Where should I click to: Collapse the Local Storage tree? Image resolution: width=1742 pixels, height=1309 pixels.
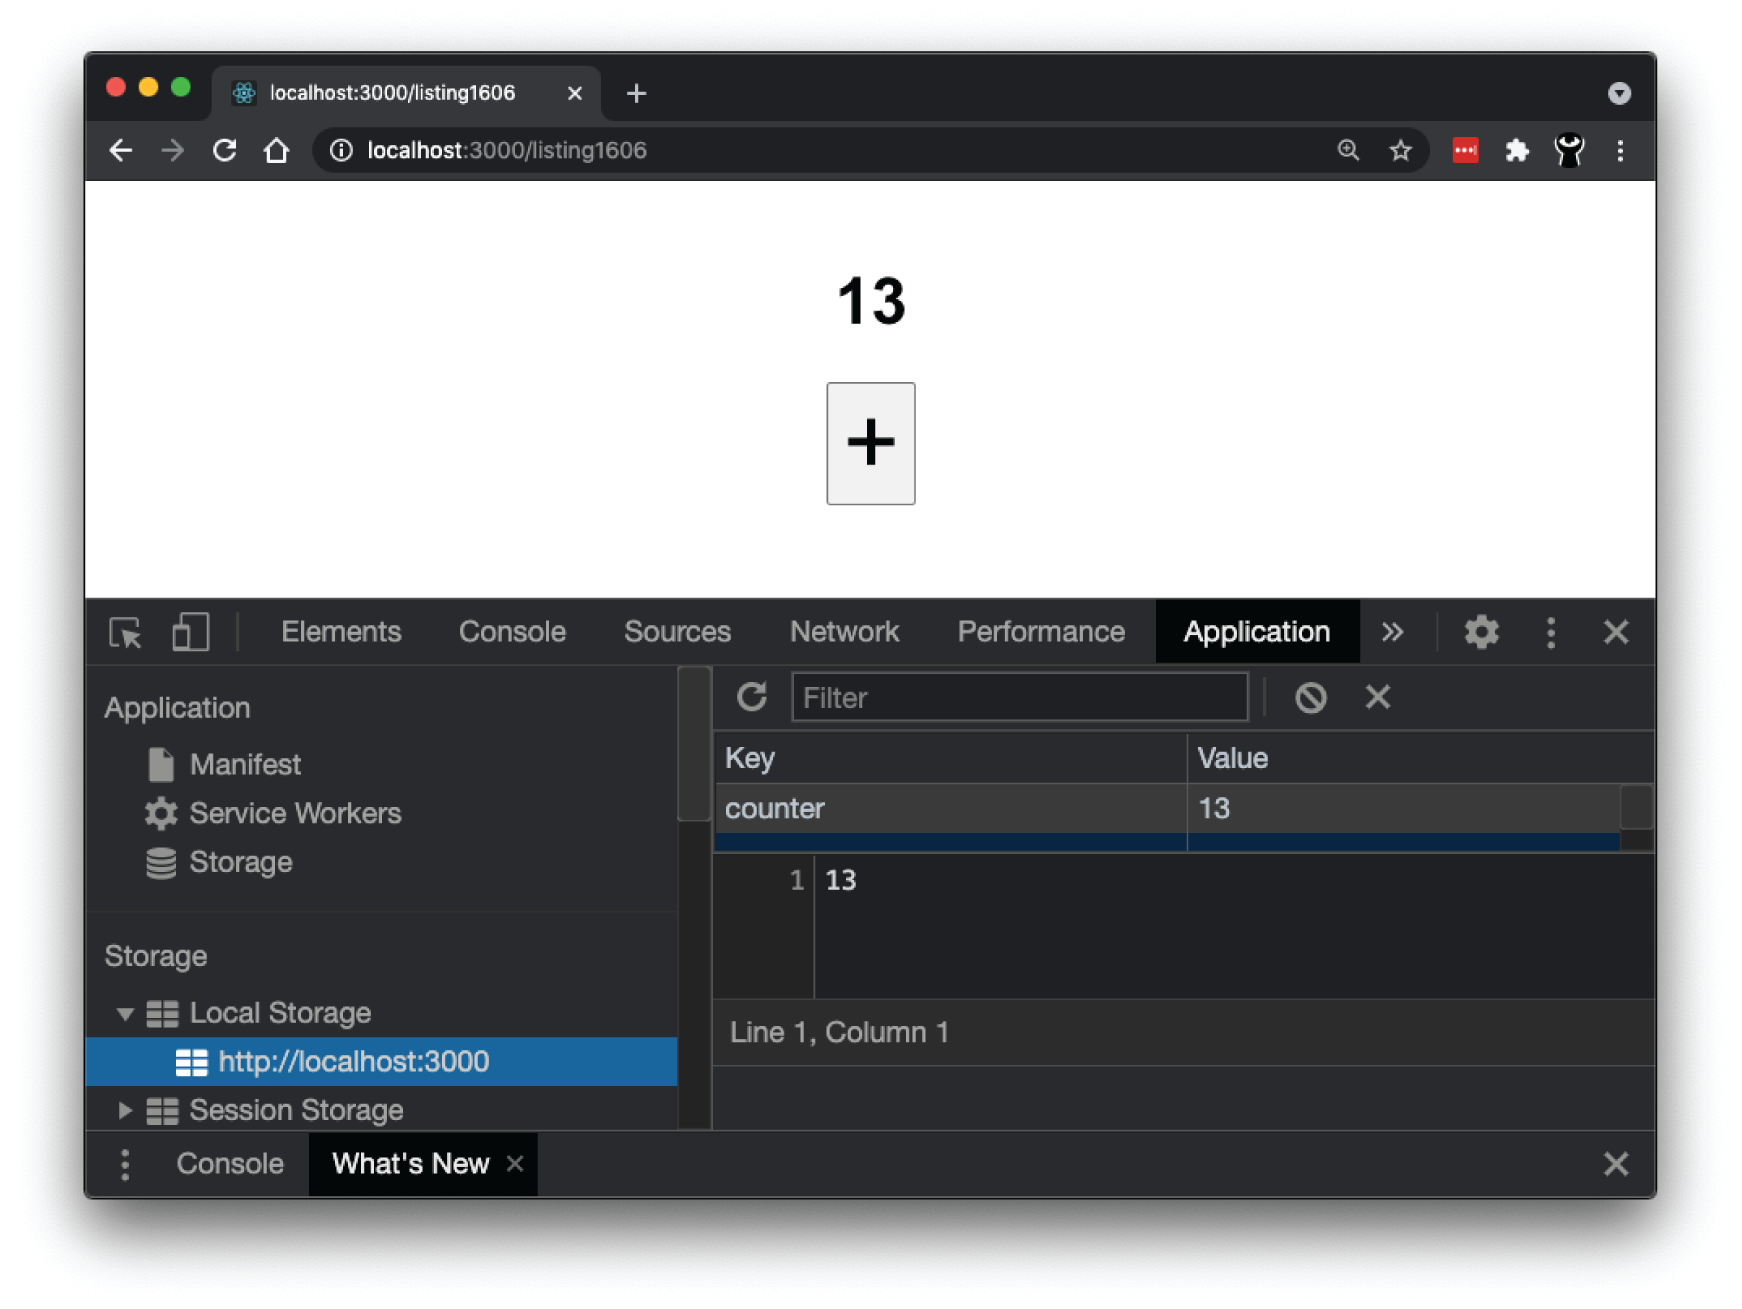[124, 1013]
